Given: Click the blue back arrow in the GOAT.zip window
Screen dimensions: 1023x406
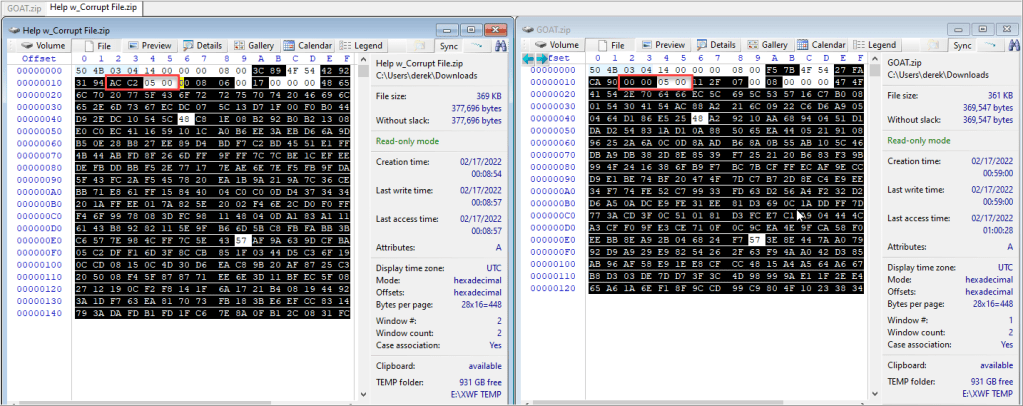Looking at the screenshot, I should click(530, 59).
